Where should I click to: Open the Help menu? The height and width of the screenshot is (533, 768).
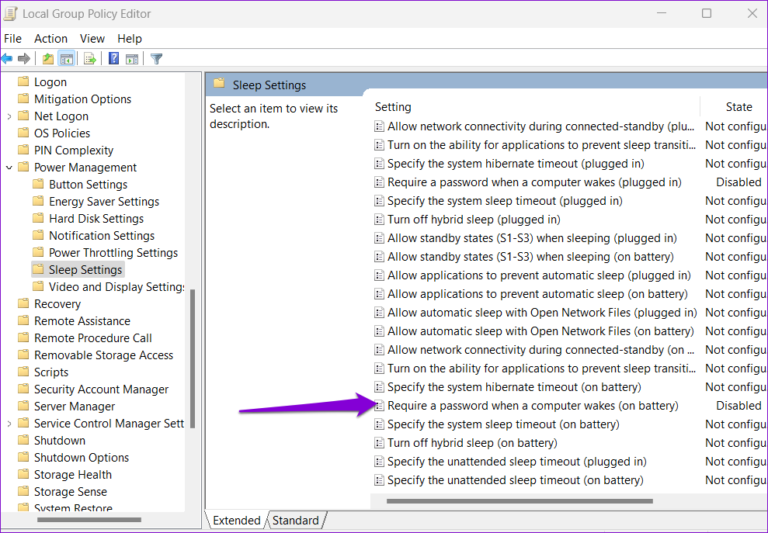pos(129,39)
